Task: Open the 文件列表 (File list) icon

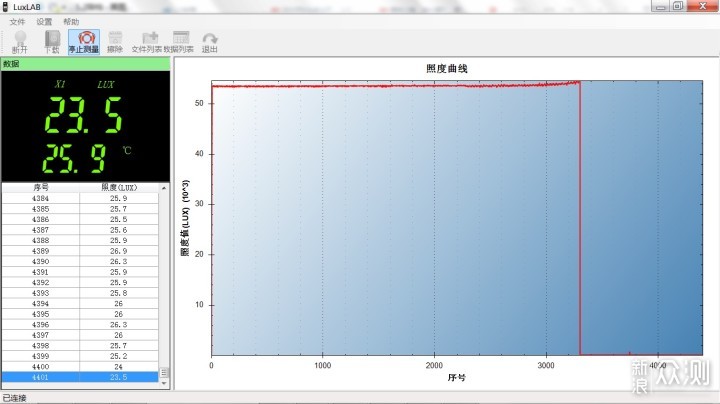Action: click(x=146, y=42)
